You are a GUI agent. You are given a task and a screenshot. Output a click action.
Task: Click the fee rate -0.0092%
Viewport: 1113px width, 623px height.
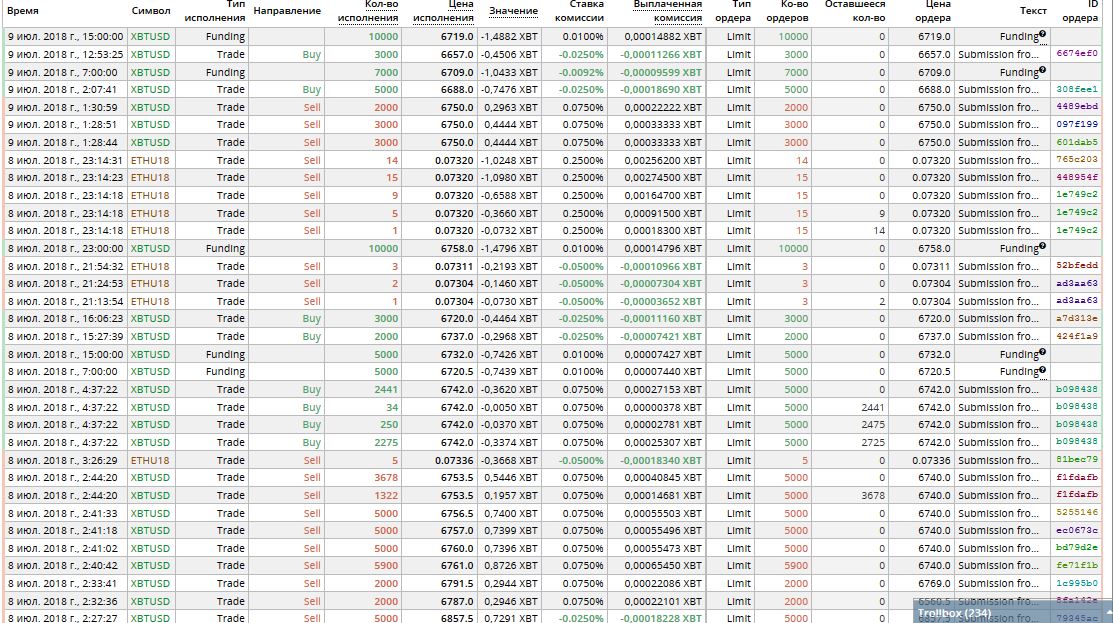(x=581, y=72)
